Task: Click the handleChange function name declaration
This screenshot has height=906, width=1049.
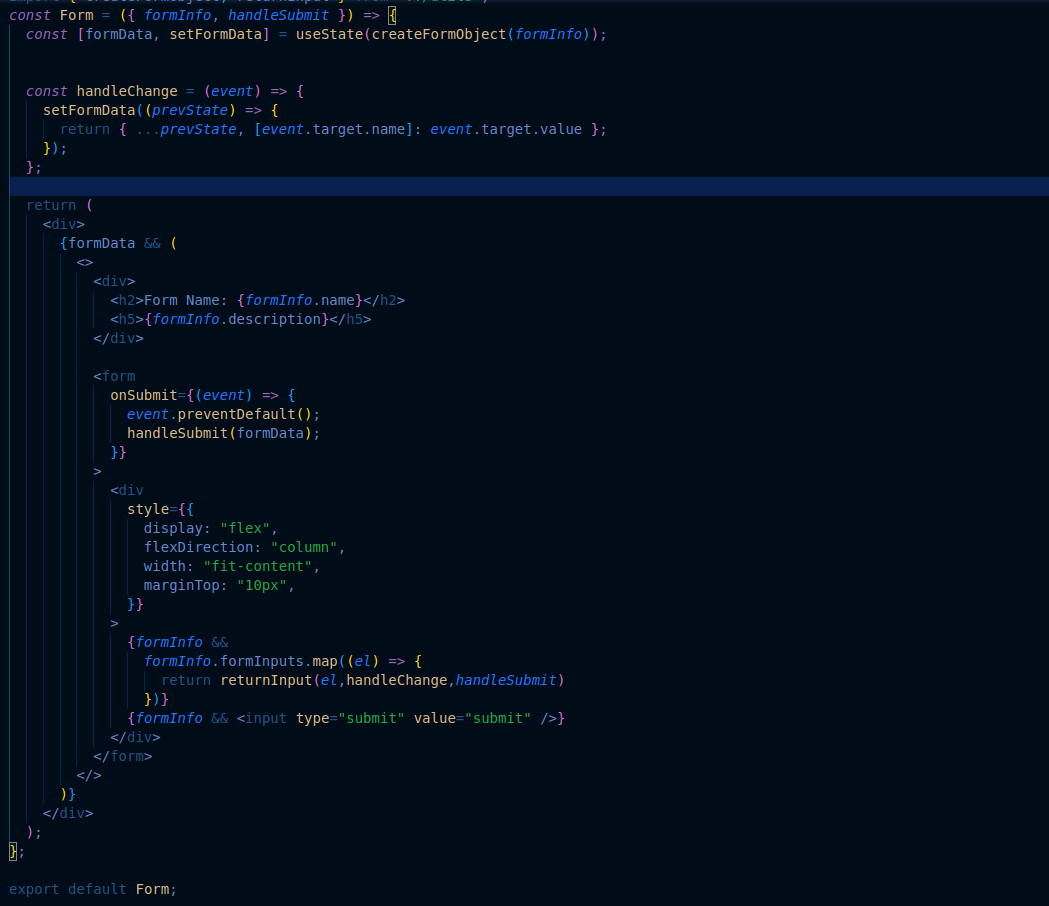Action: click(x=127, y=91)
